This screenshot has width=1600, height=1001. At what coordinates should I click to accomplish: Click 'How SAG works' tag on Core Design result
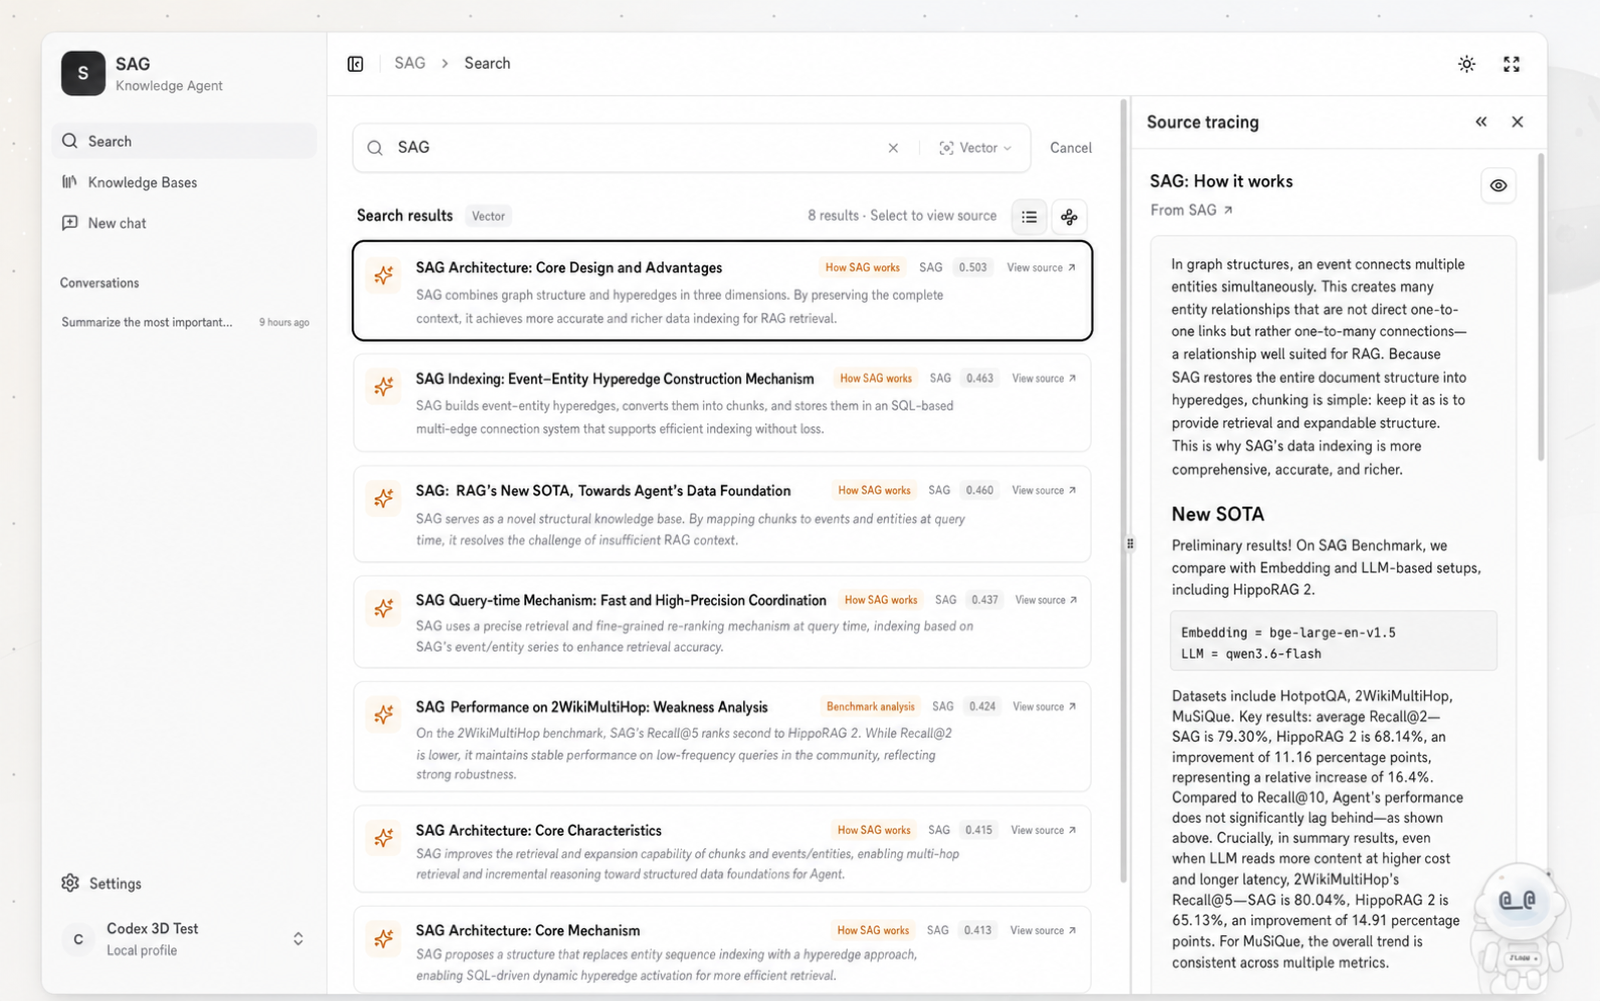[862, 268]
